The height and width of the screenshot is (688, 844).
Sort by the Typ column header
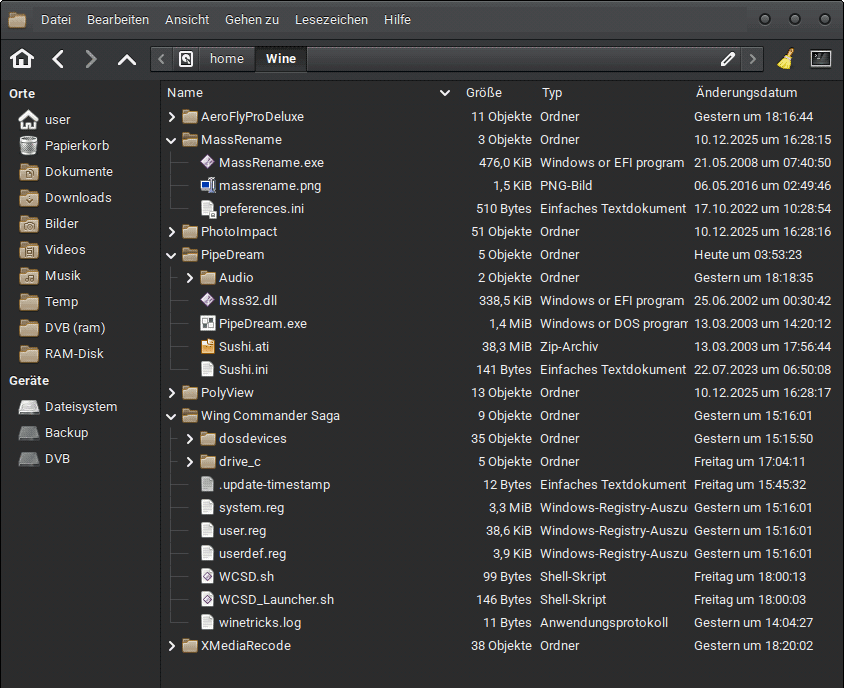[552, 93]
